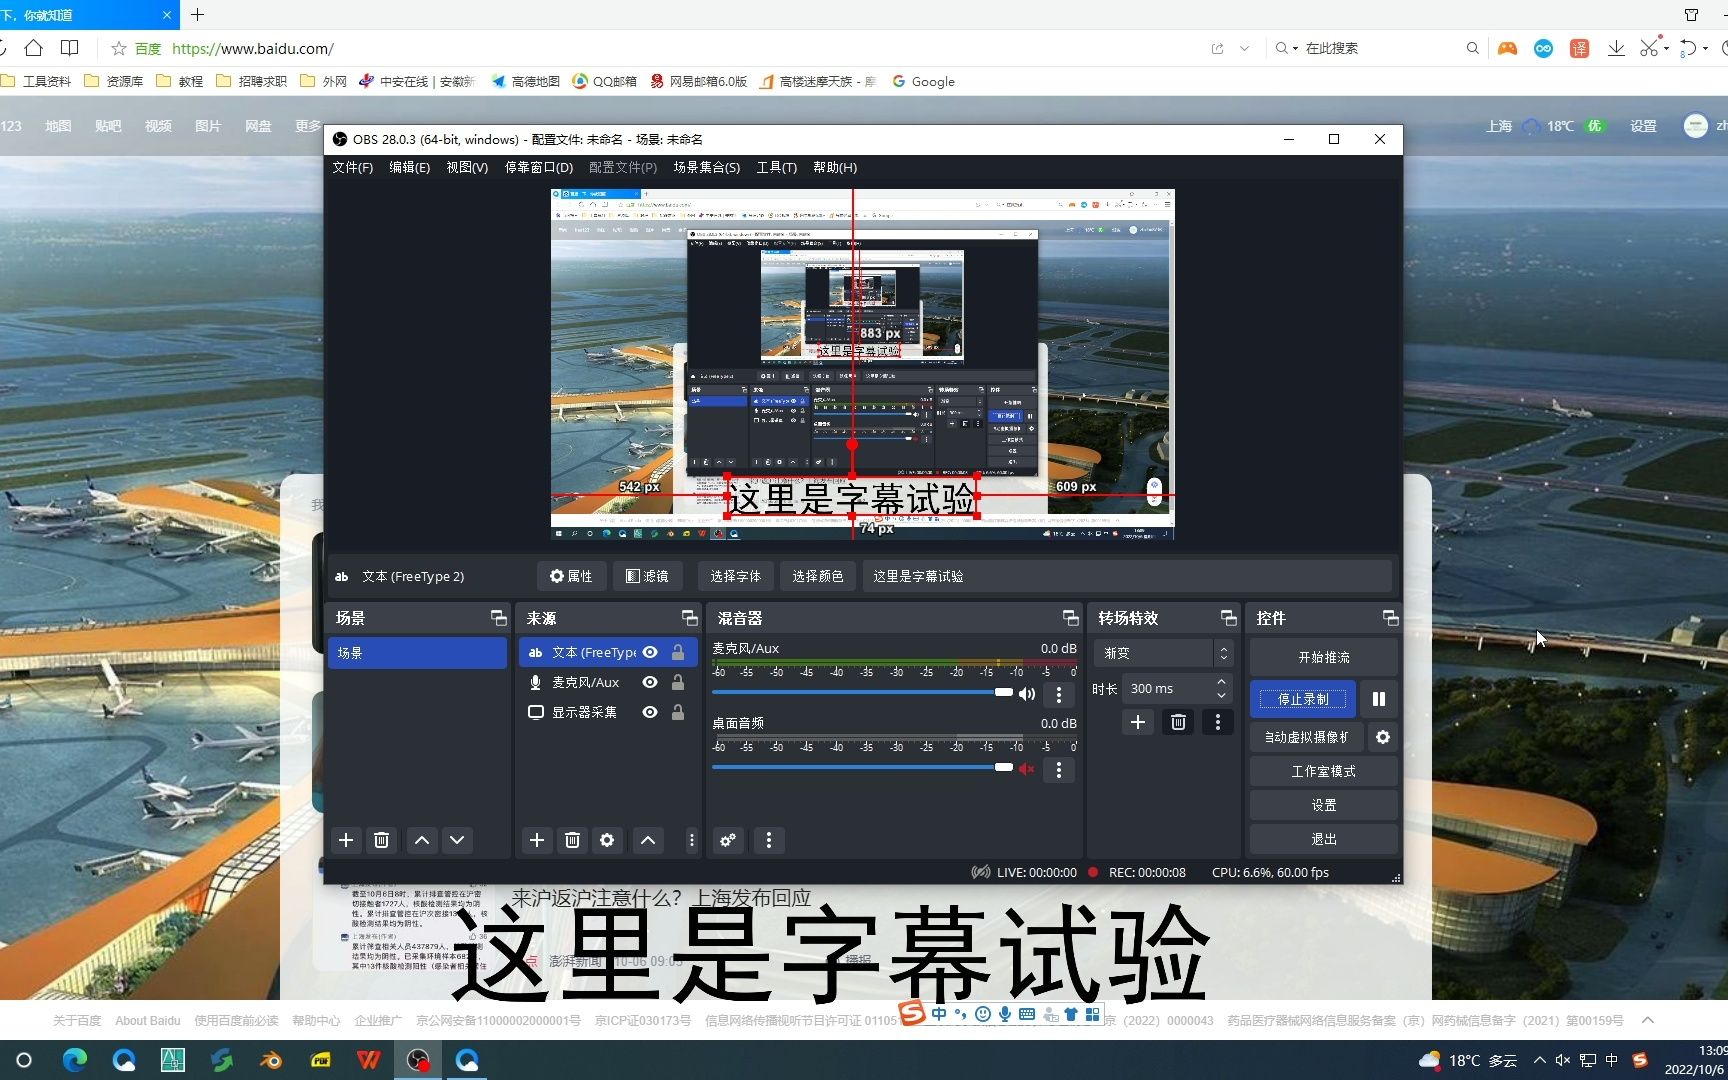1728x1080 pixels.
Task: Click 停止录制 to stop recording
Action: coord(1302,699)
